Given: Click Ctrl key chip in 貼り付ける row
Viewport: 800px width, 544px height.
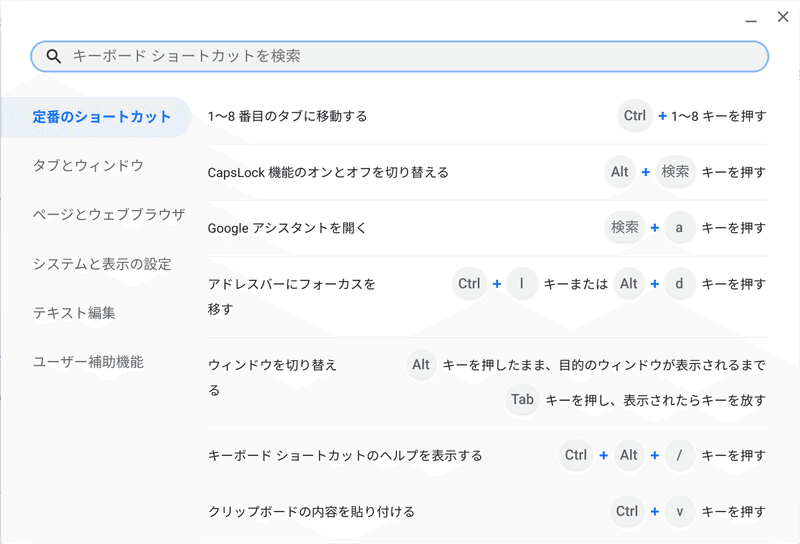Looking at the screenshot, I should tap(627, 511).
